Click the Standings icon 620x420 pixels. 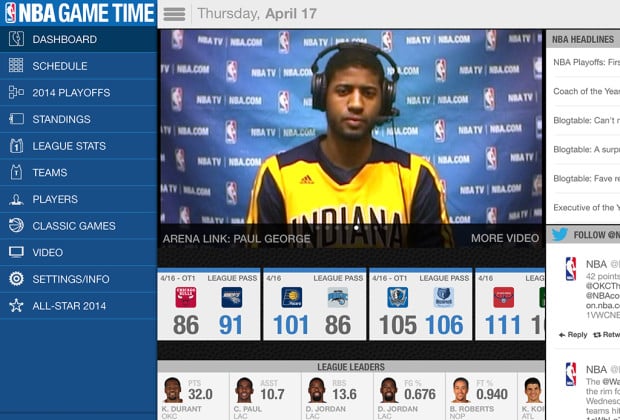[16, 119]
